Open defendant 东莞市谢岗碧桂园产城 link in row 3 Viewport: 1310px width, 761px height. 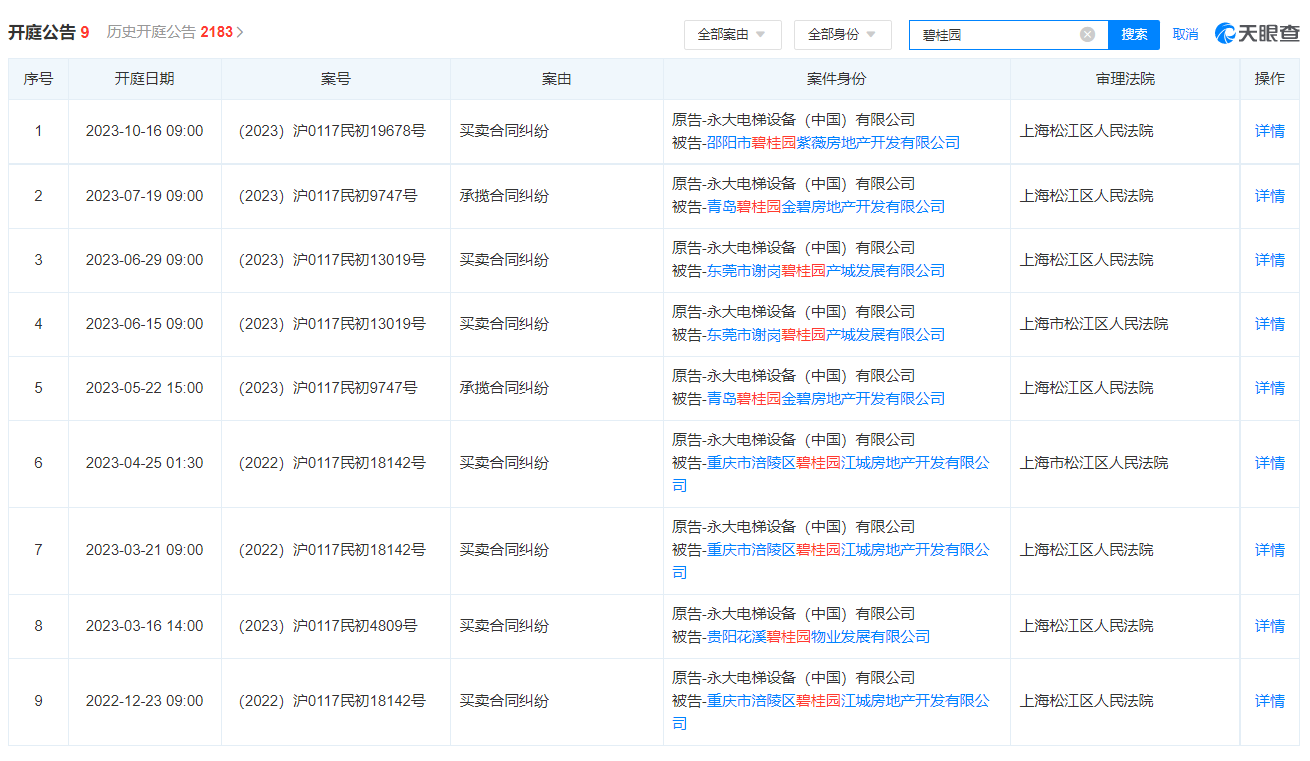(x=826, y=271)
